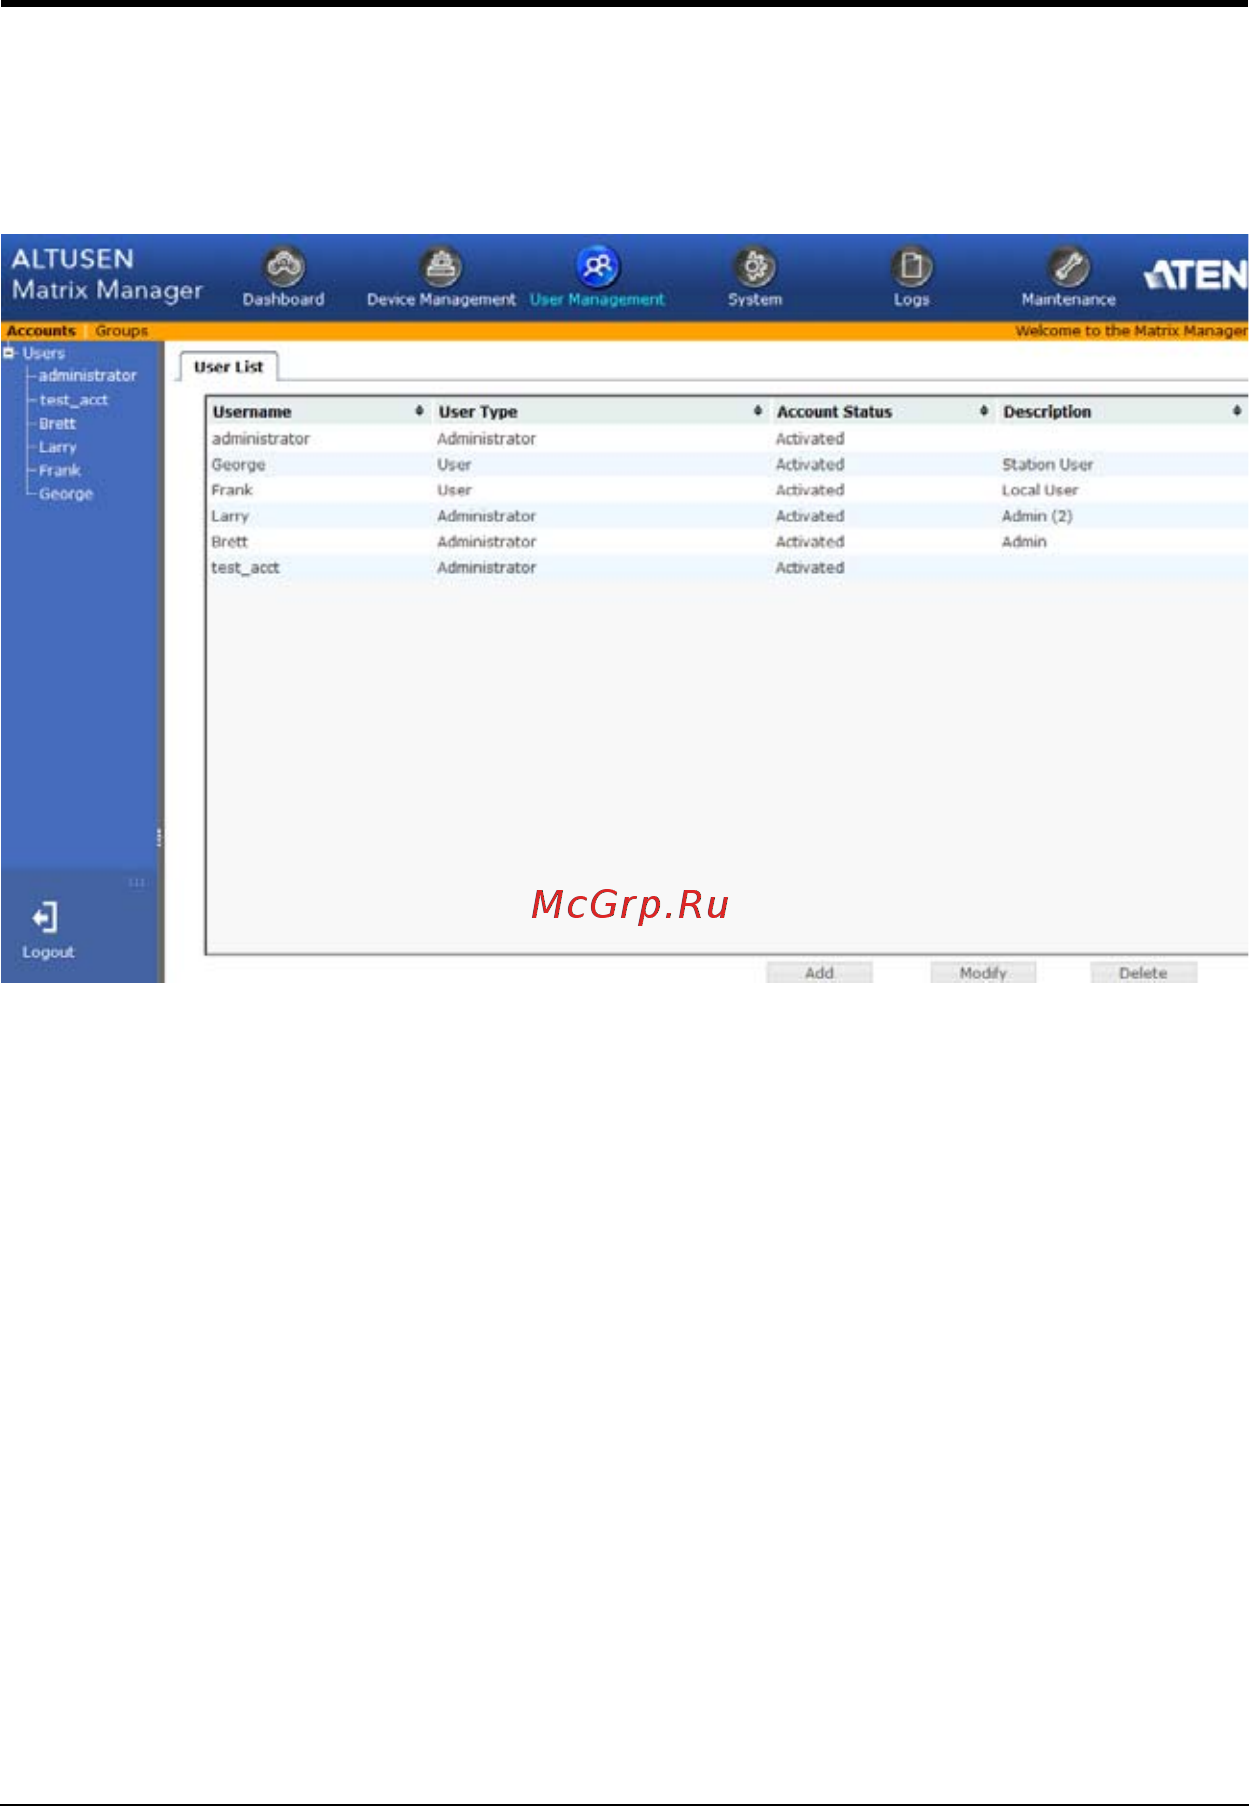Switch to the Groups tab
Viewport: 1249px width, 1806px height.
point(121,331)
